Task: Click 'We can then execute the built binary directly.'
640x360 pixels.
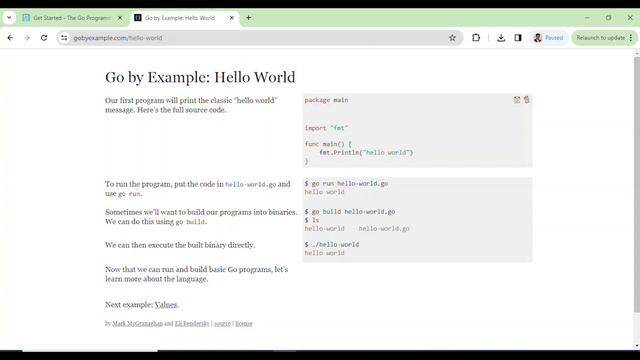Action: pos(180,245)
